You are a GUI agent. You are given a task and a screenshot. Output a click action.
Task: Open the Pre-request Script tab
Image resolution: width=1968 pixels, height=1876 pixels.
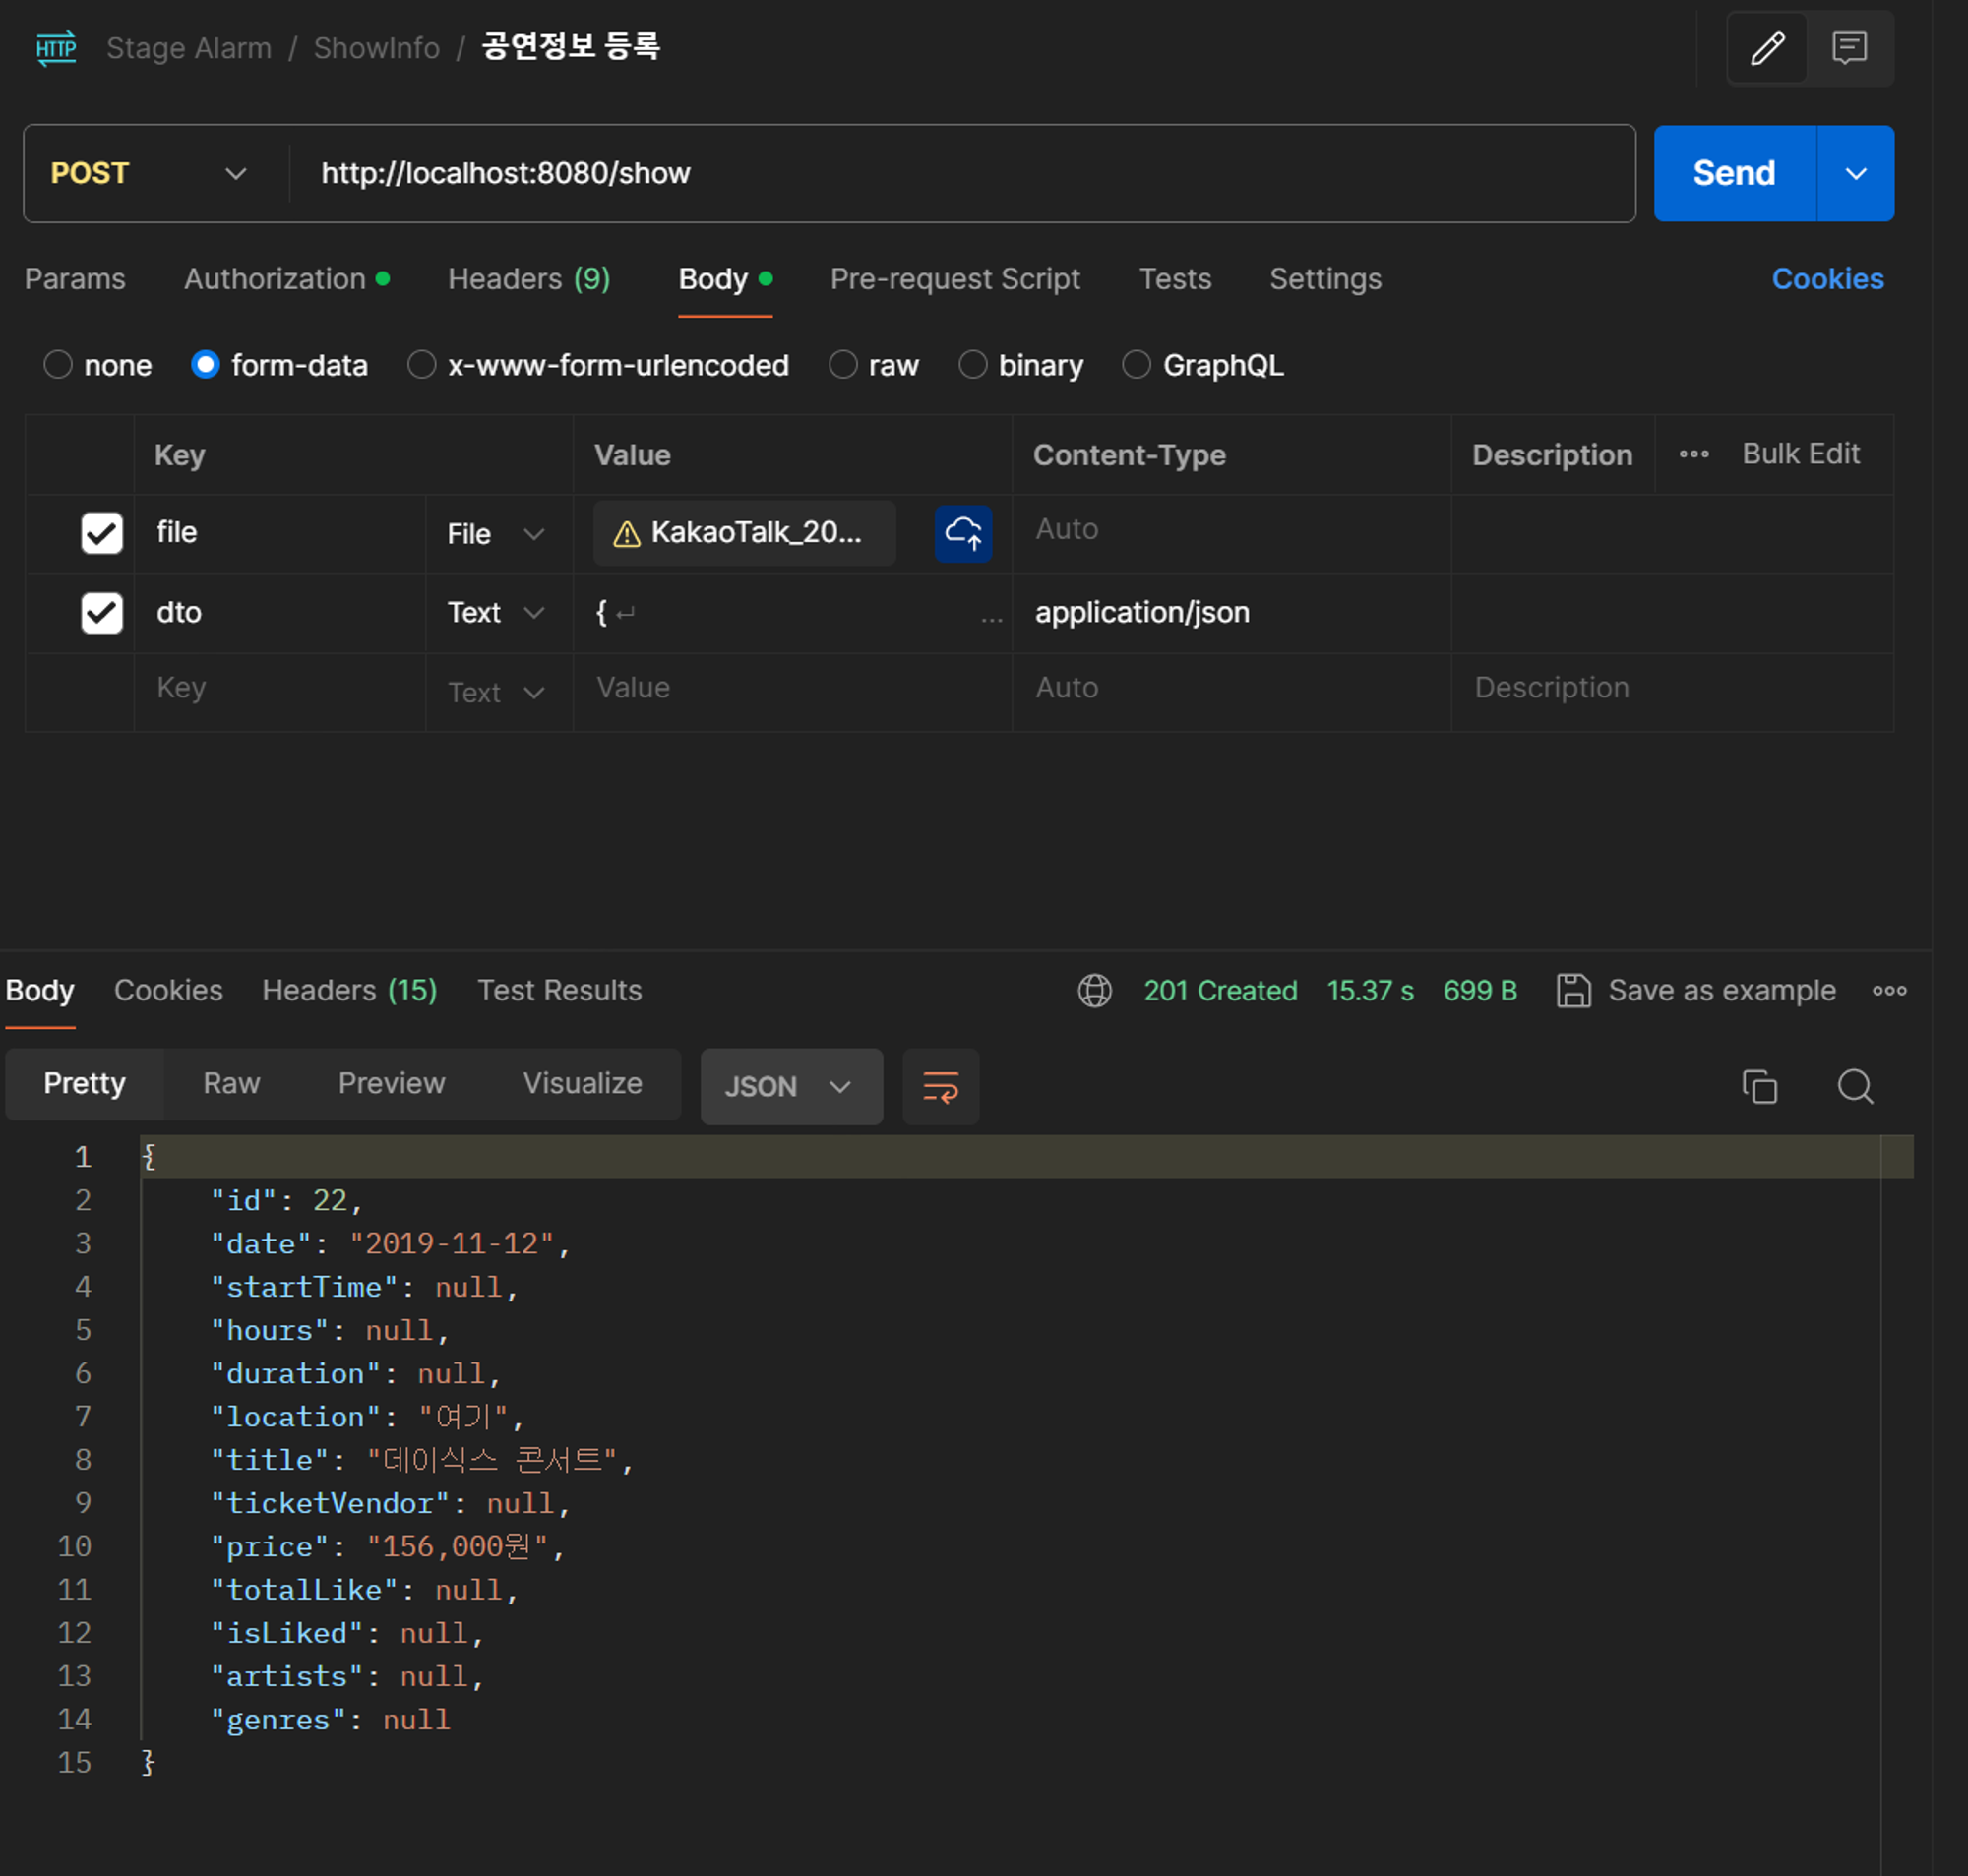(954, 279)
